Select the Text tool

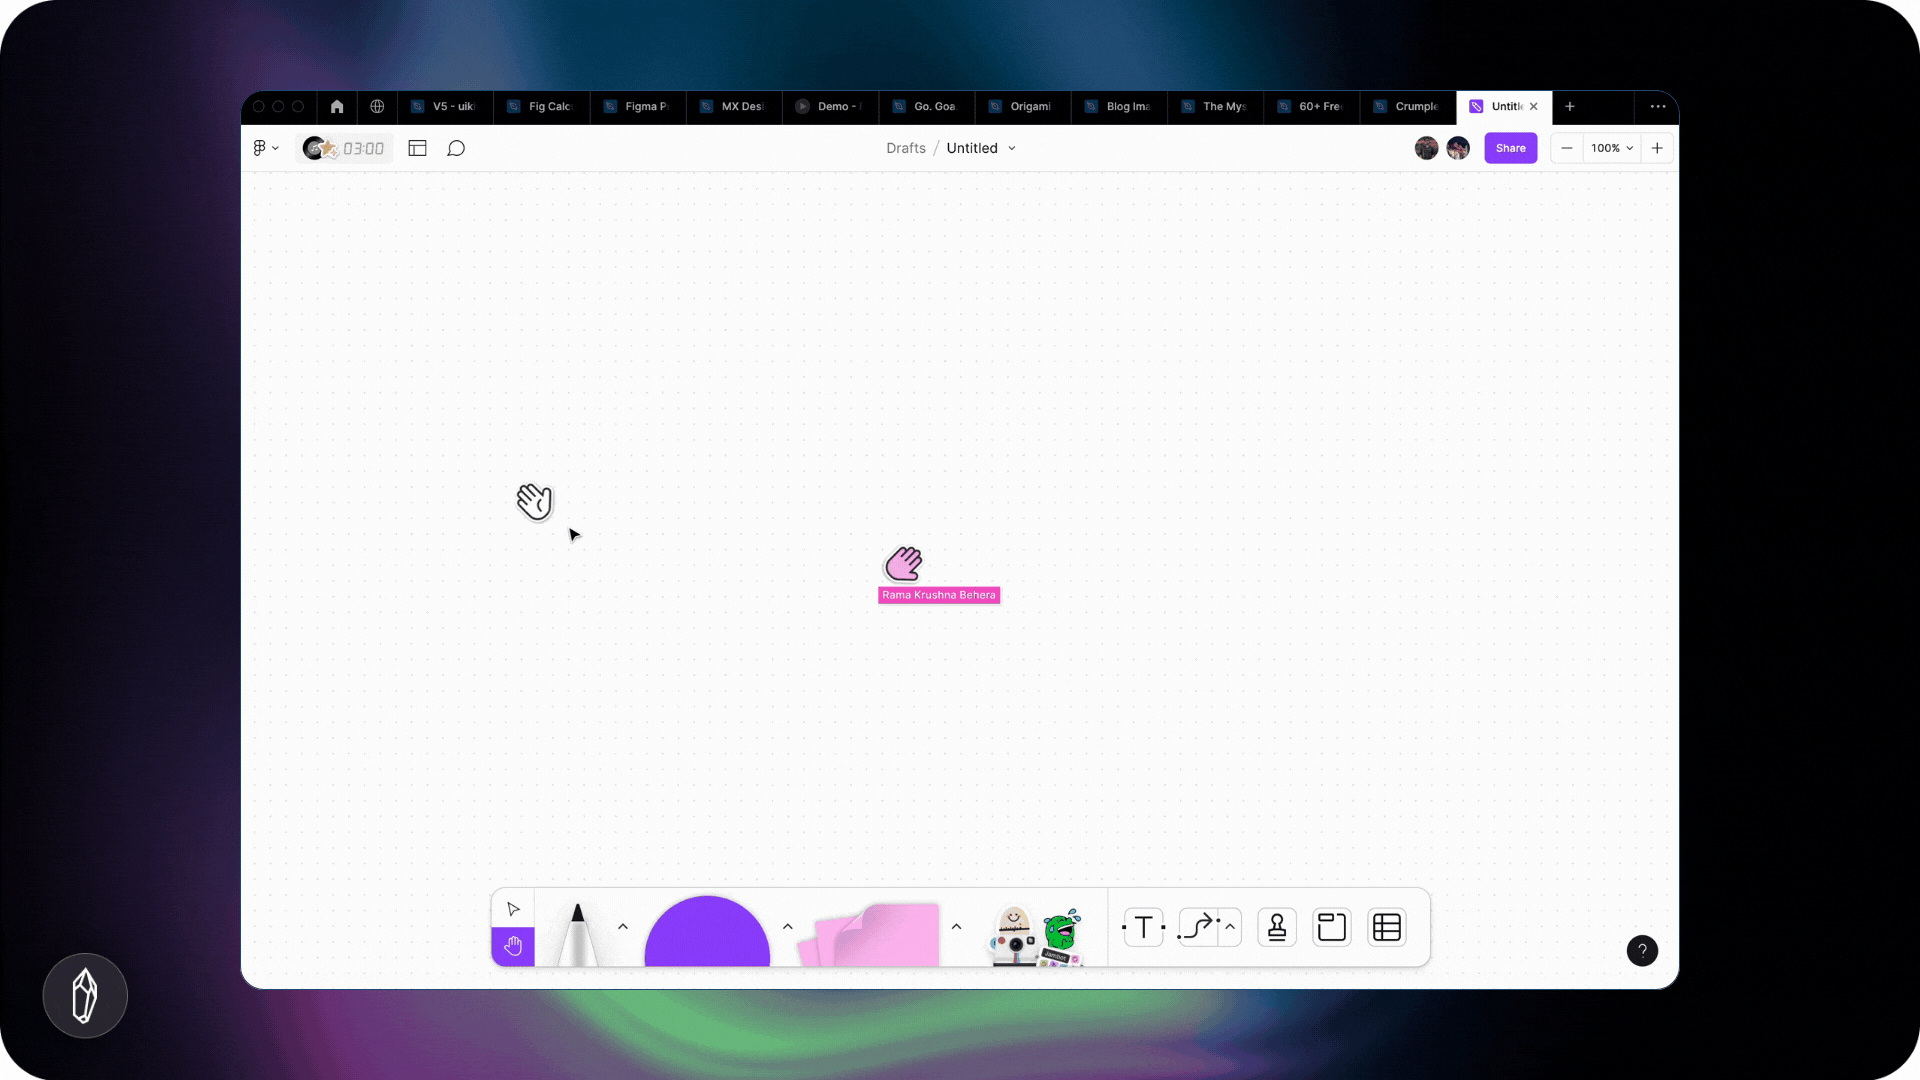pyautogui.click(x=1143, y=928)
